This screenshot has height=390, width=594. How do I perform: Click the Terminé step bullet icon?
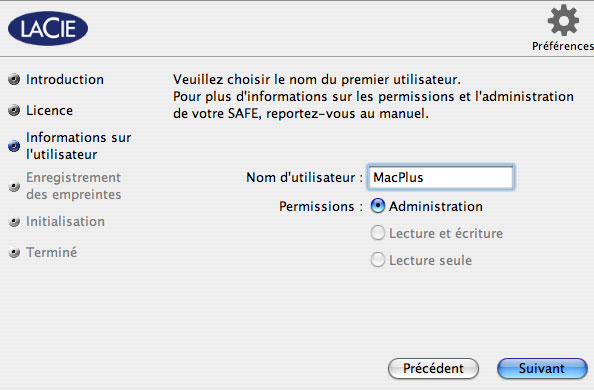14,252
